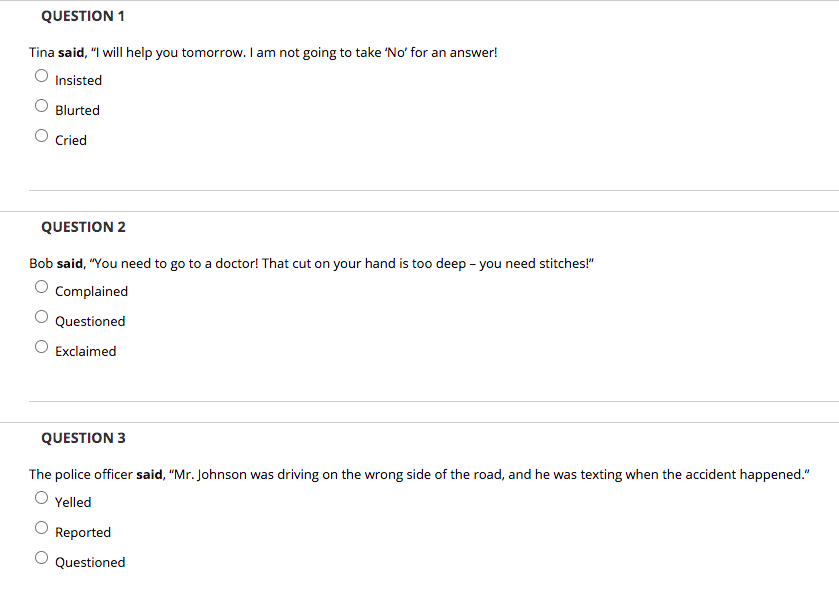Screen dimensions: 839x596
Task: Click the 'Exclaimed' answer label text
Action: (85, 351)
